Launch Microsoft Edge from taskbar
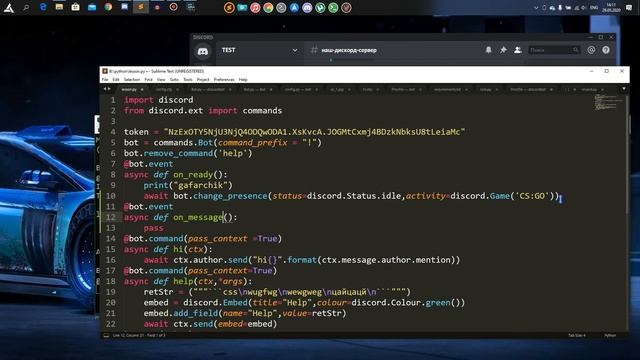Image resolution: width=640 pixels, height=360 pixels. (43, 7)
